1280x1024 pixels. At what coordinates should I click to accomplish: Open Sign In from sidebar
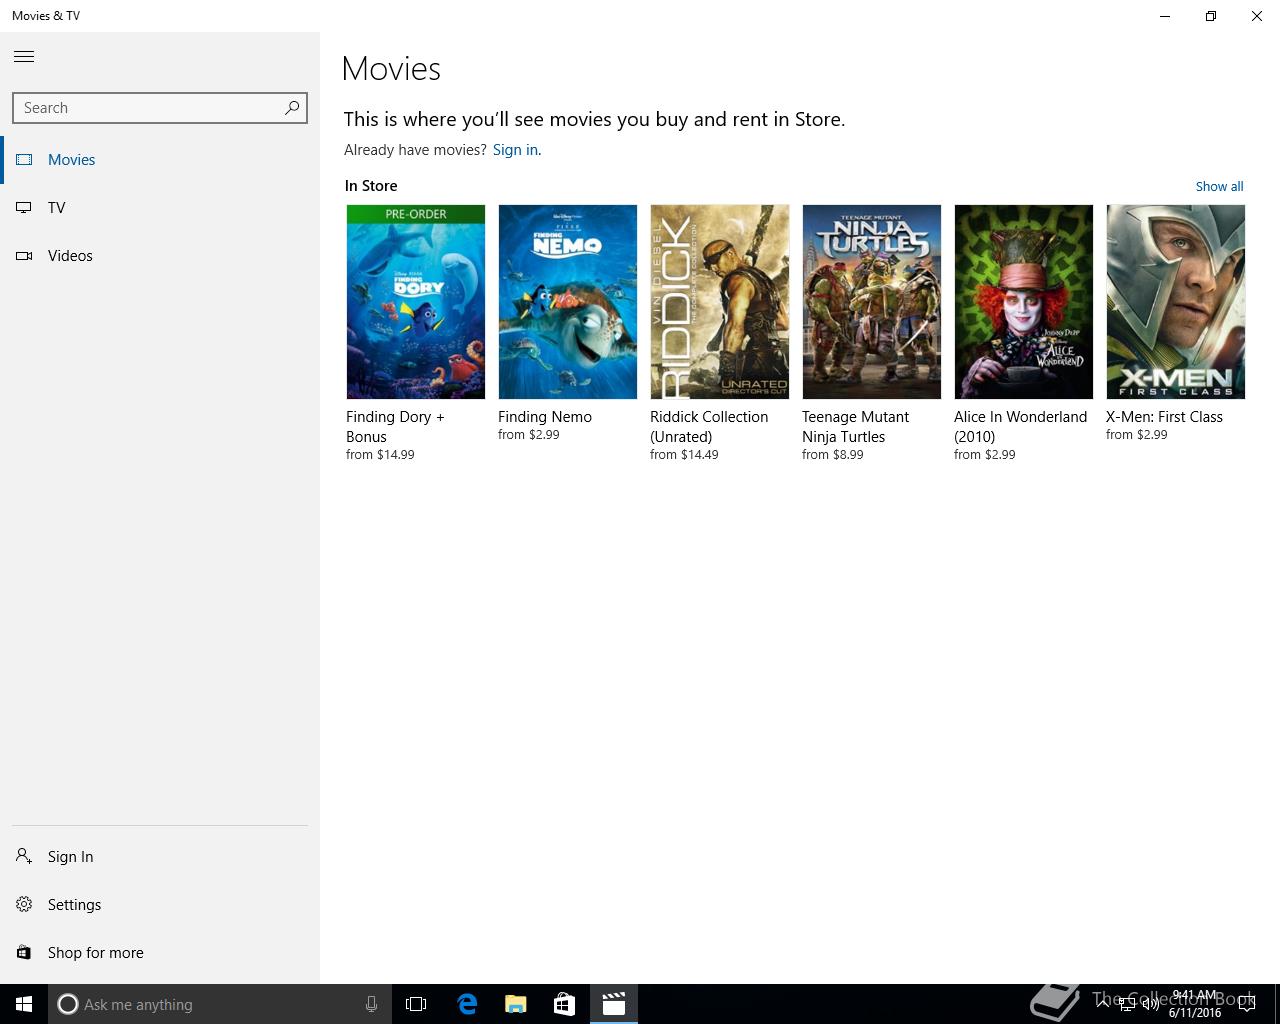(71, 857)
